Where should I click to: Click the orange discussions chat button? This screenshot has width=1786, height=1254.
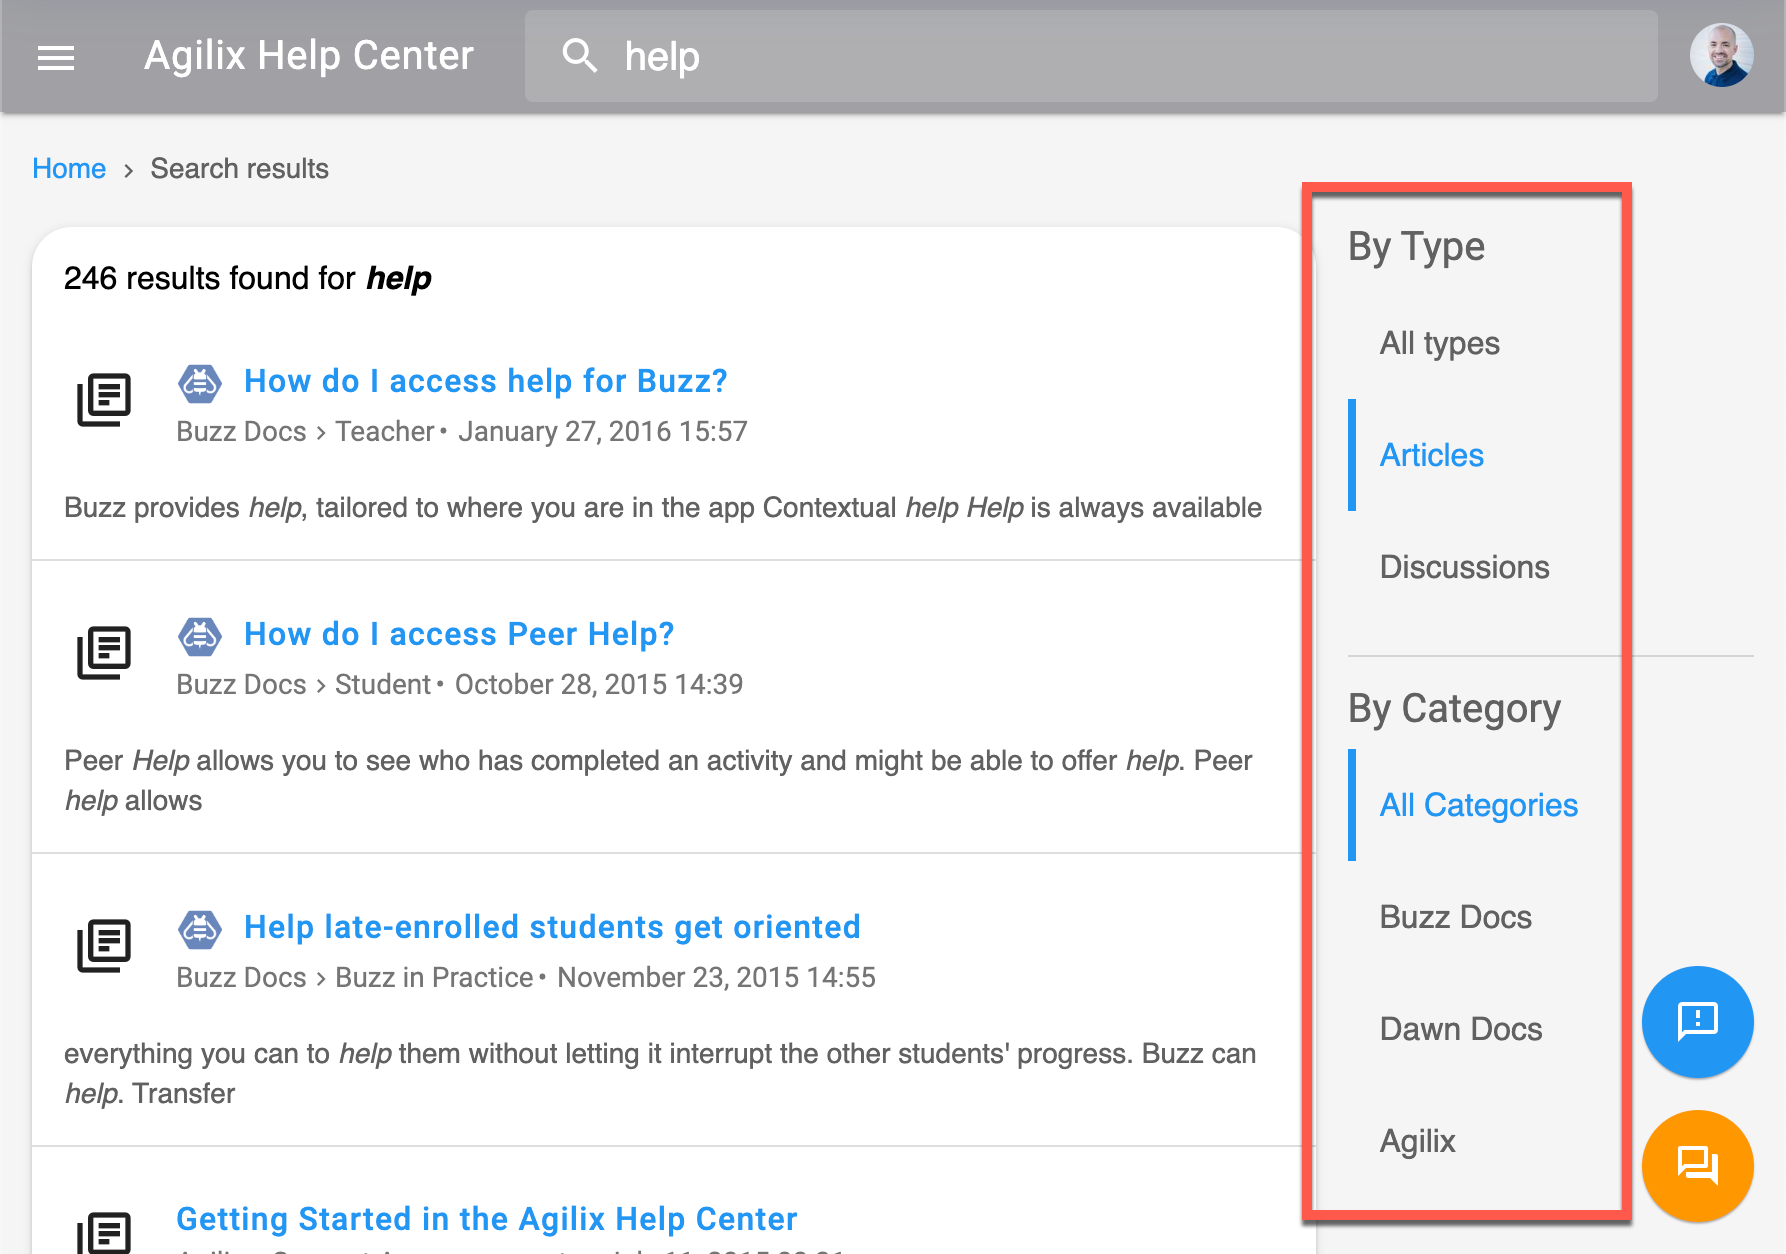[1697, 1165]
